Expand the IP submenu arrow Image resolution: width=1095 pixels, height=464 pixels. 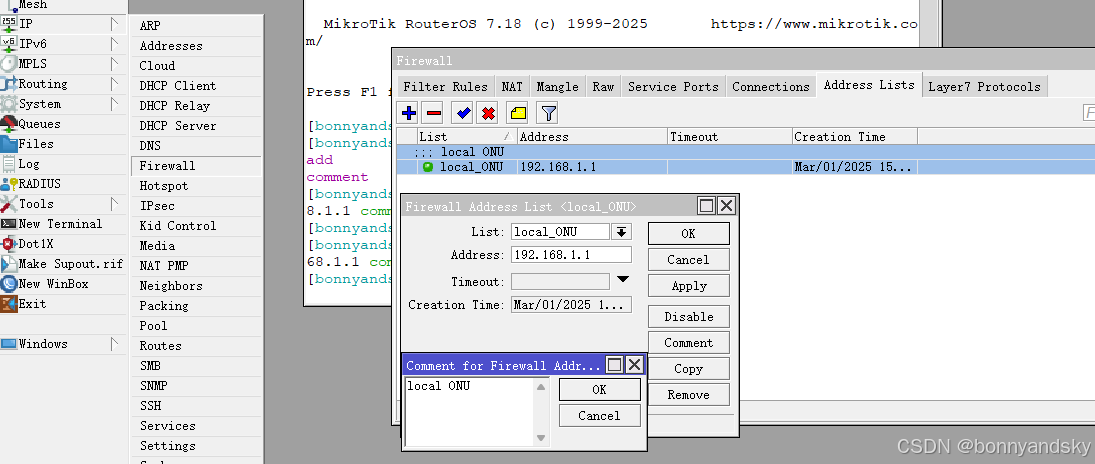coord(115,24)
